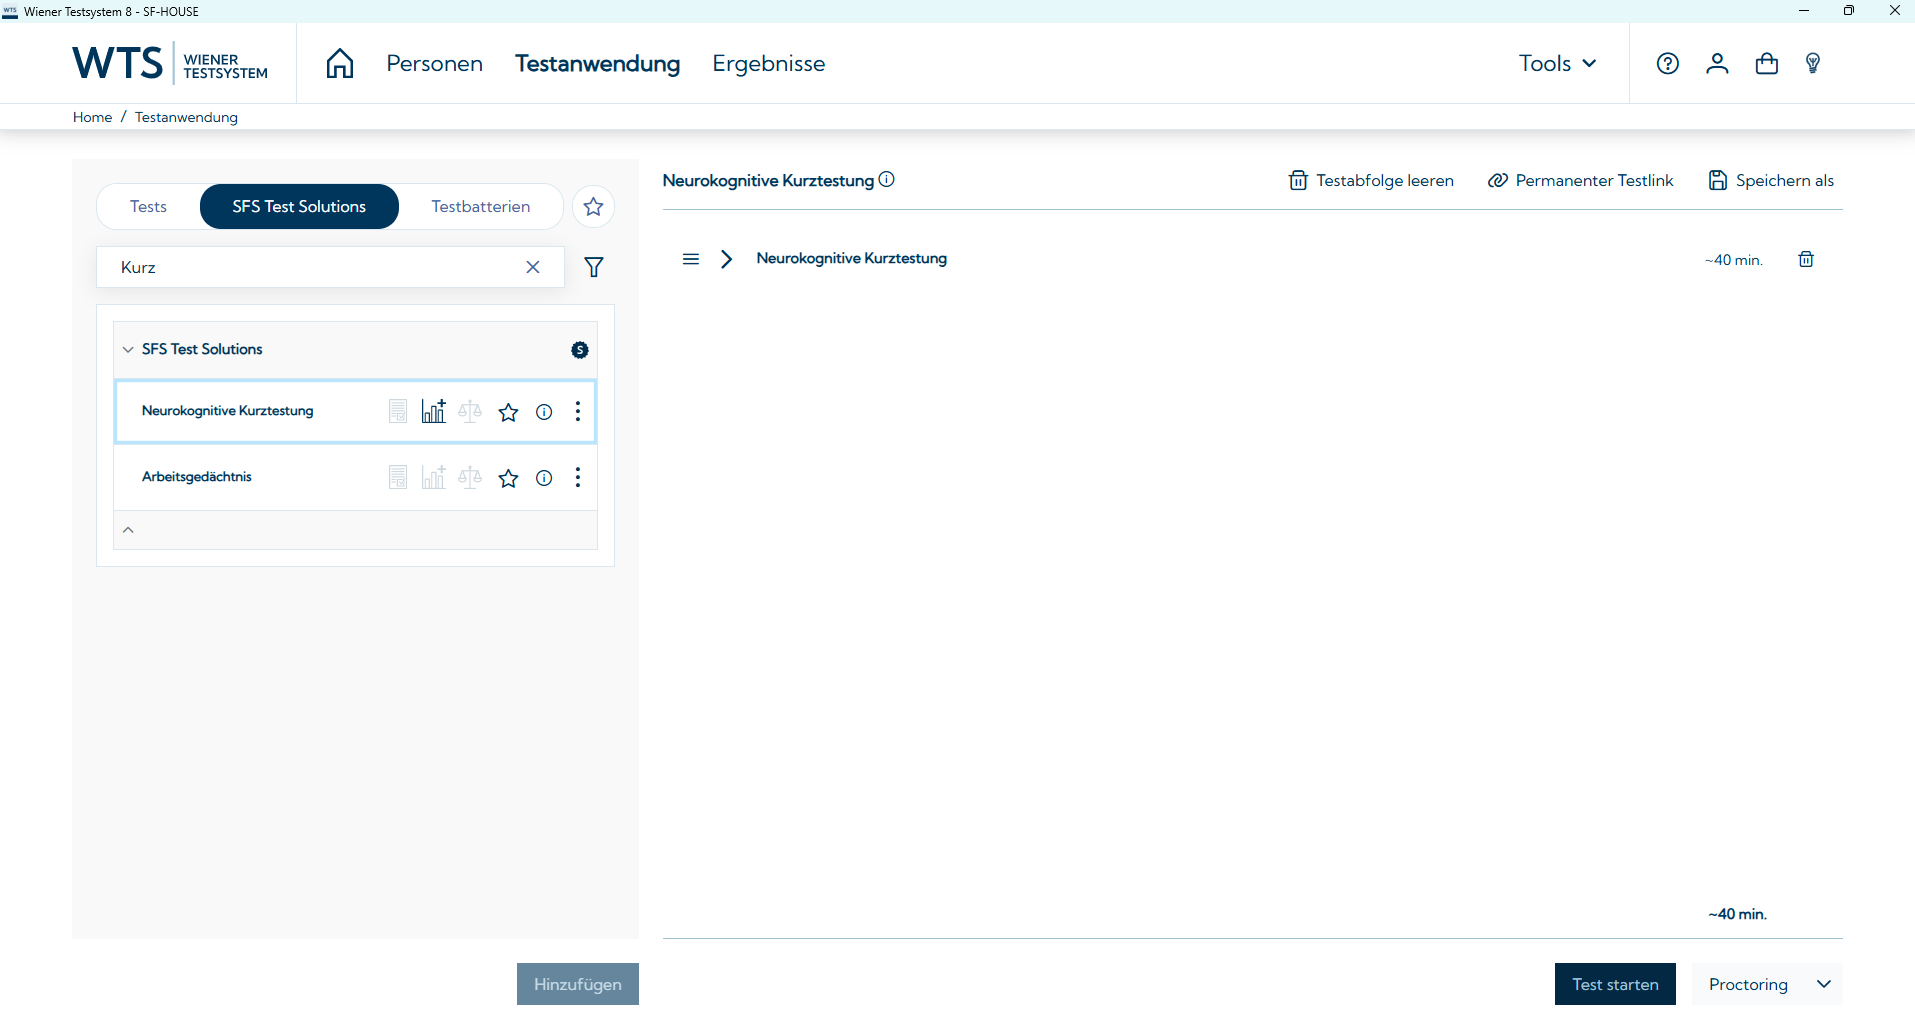Click the Home breadcrumb link
The width and height of the screenshot is (1915, 1031).
point(92,117)
